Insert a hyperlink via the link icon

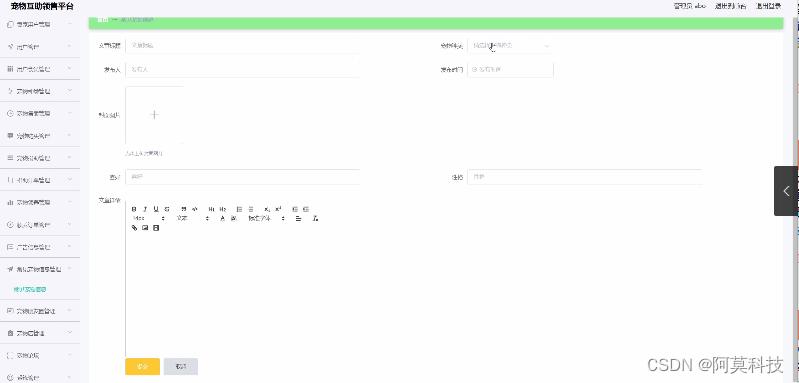click(134, 228)
